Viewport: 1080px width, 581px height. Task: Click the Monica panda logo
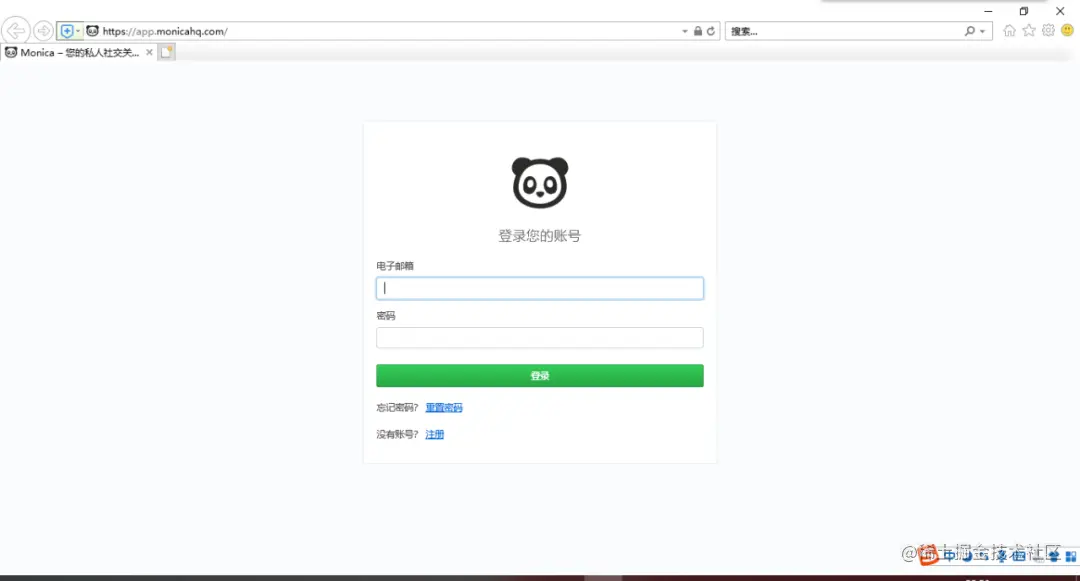point(540,182)
